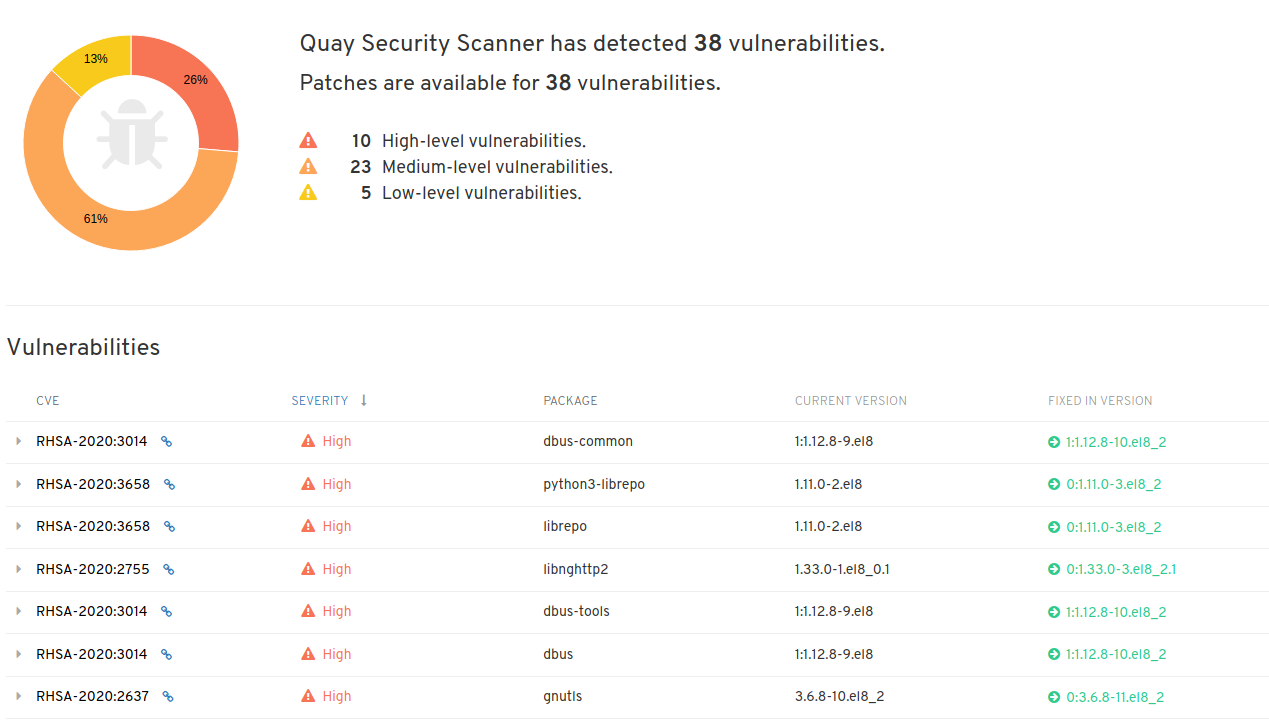The image size is (1269, 722).
Task: Expand the dbus-common vulnerability row
Action: tap(18, 441)
